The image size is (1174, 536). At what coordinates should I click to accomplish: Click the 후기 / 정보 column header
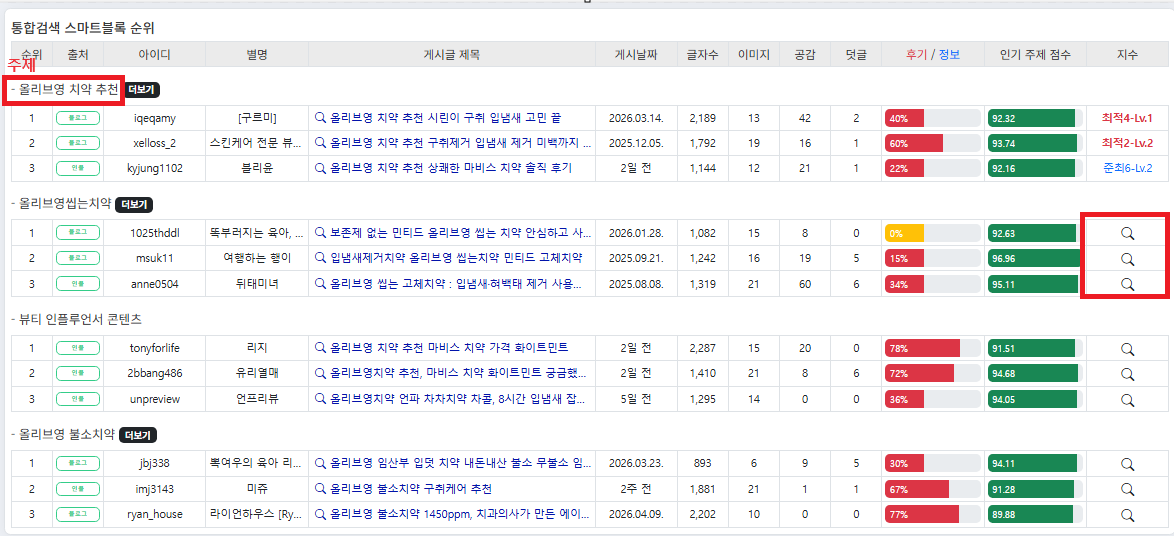click(933, 55)
